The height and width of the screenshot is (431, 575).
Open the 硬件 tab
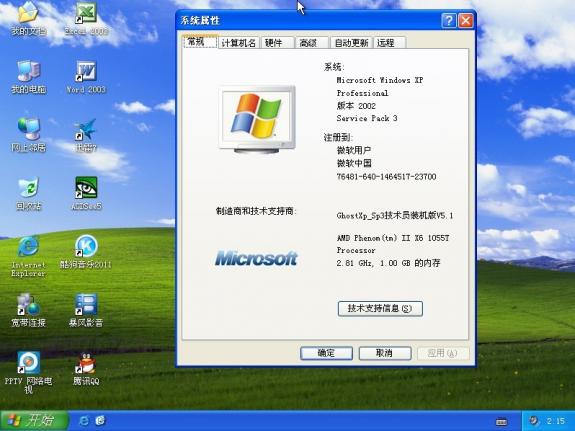pos(277,43)
